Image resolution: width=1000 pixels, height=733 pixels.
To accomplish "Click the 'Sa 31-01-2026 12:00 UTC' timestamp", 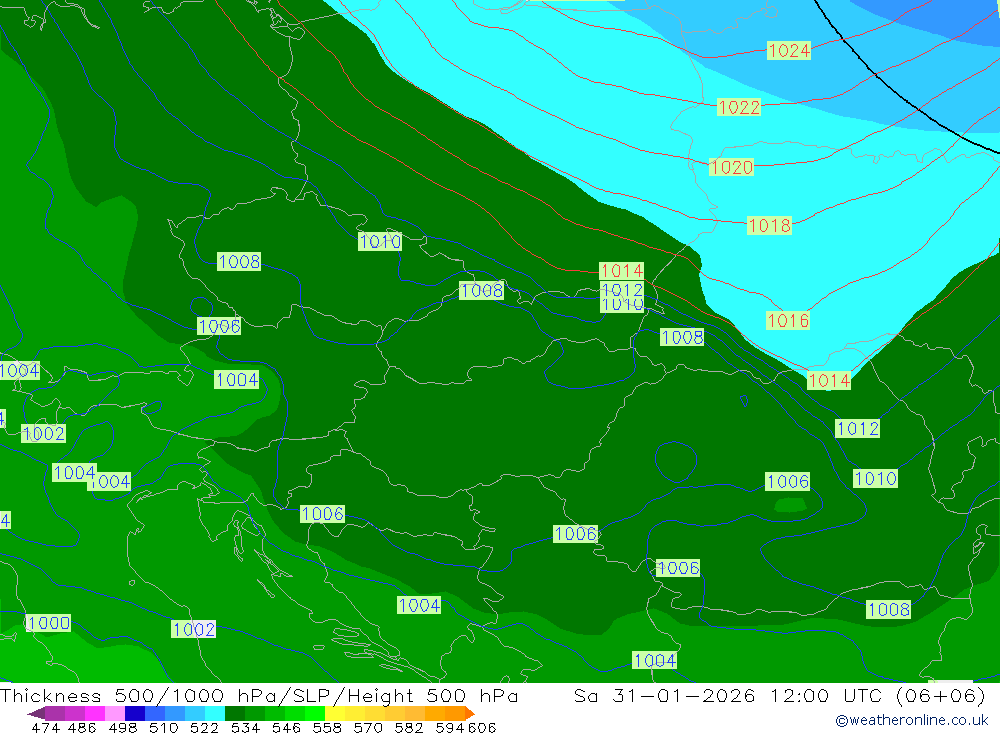I will (728, 695).
